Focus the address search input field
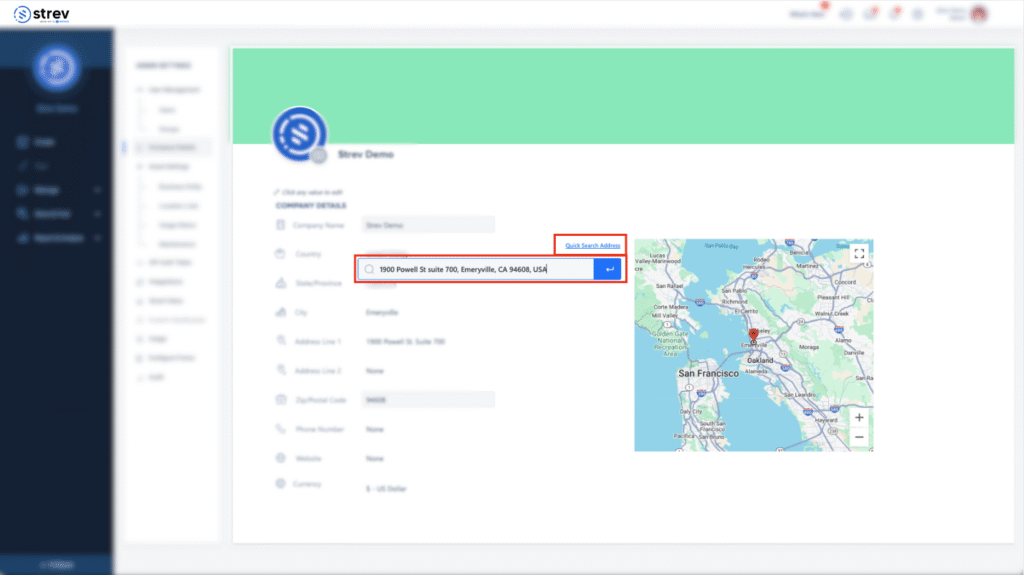Image resolution: width=1024 pixels, height=575 pixels. 480,269
